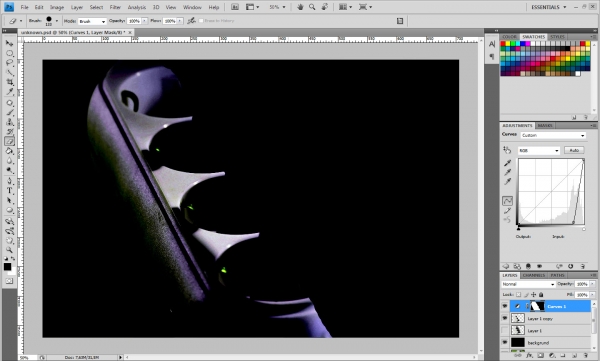The width and height of the screenshot is (600, 361).
Task: Launch Bridge from application bar
Action: pyautogui.click(x=235, y=7)
